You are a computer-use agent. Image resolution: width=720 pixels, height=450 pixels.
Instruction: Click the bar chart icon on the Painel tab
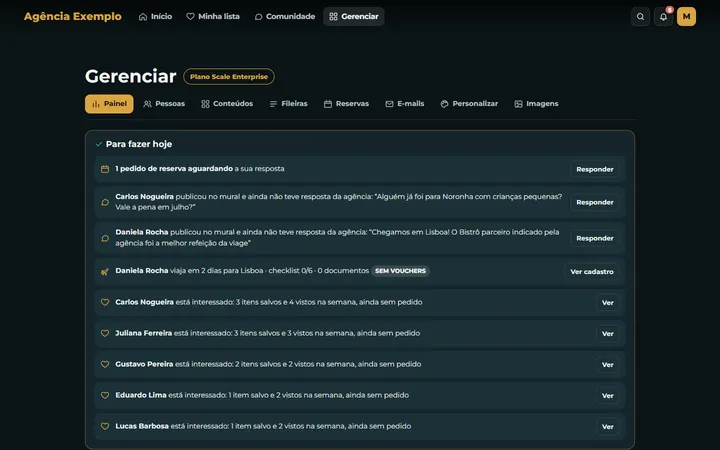(96, 104)
